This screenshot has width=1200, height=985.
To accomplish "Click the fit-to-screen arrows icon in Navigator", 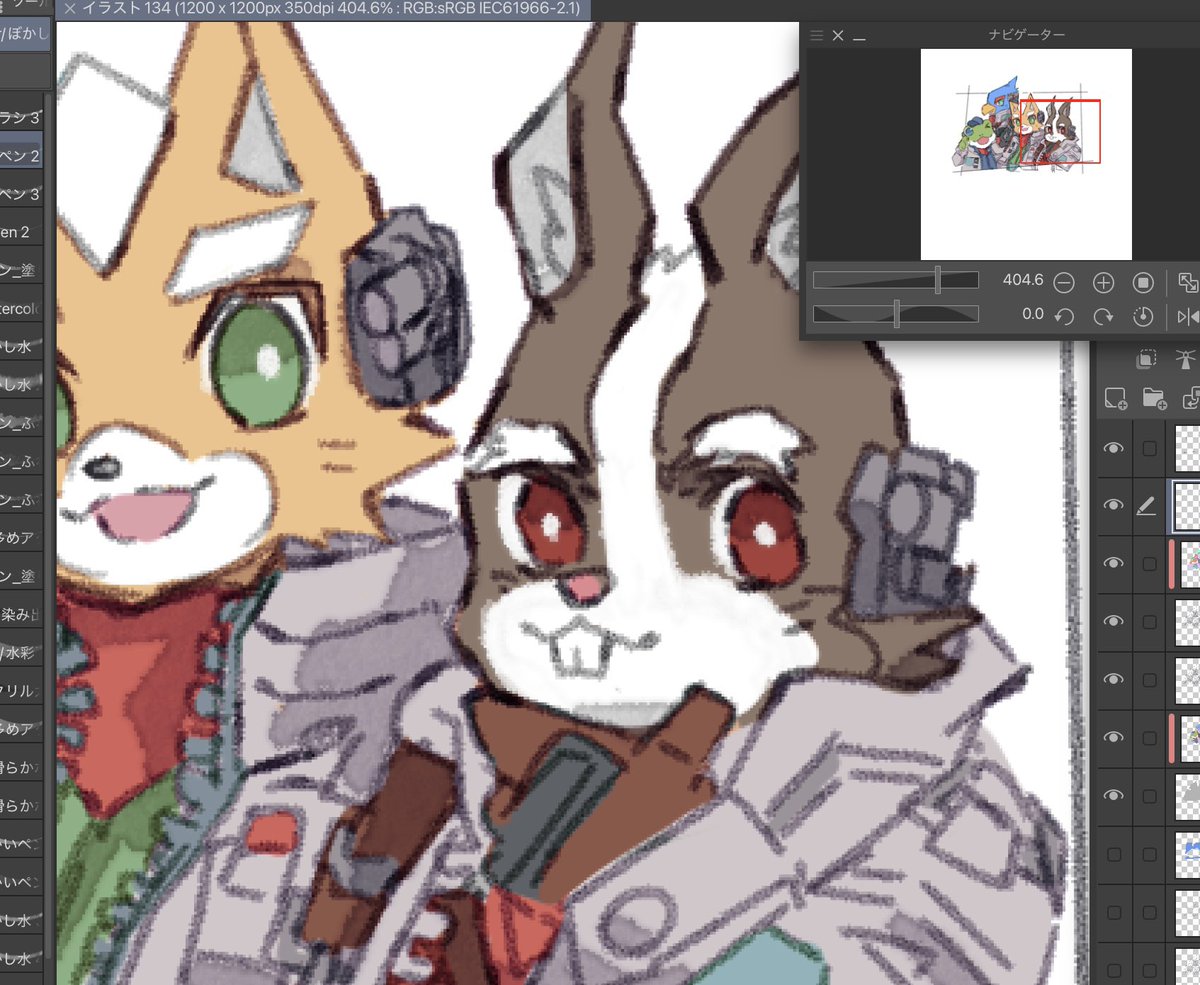I will (1188, 282).
